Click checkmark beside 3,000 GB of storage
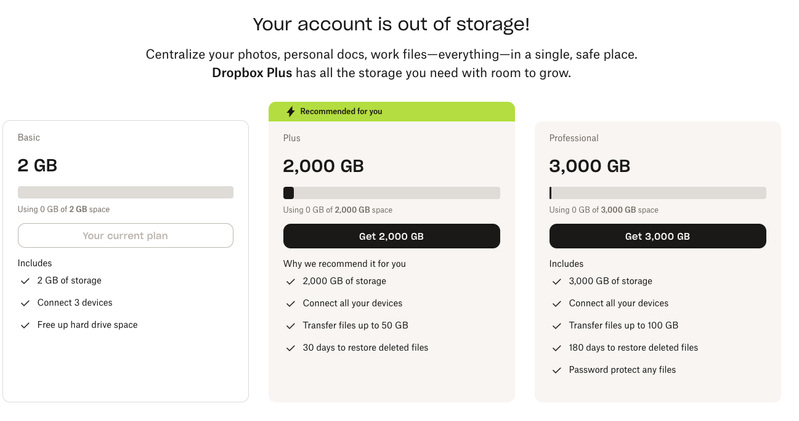This screenshot has width=799, height=421. click(555, 281)
